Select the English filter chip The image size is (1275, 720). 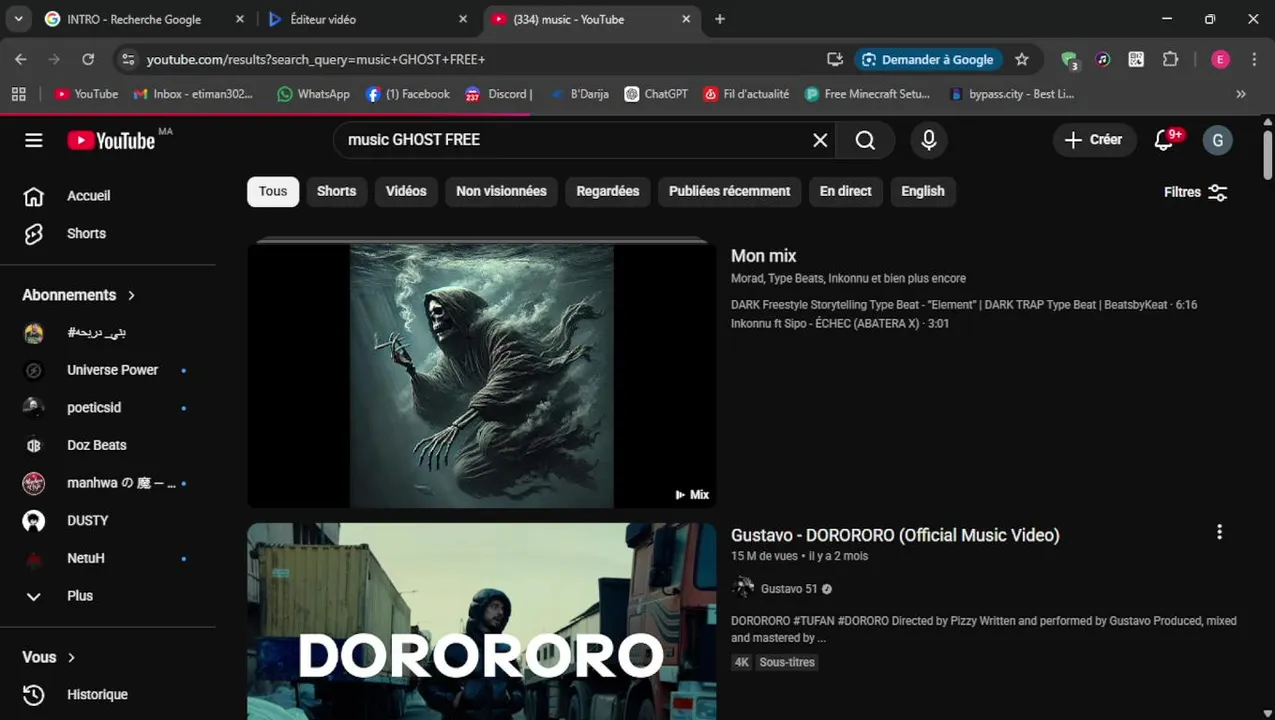click(x=923, y=192)
